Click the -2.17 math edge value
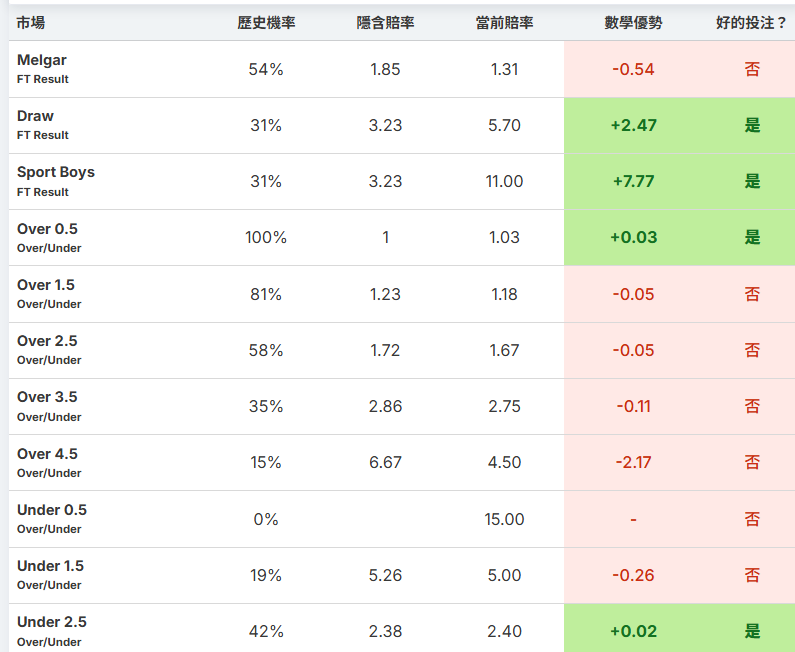The image size is (795, 652). point(633,462)
